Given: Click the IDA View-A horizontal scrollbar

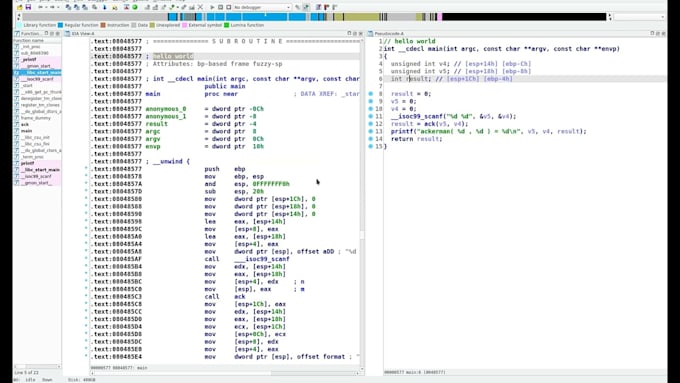Looking at the screenshot, I should (x=225, y=373).
